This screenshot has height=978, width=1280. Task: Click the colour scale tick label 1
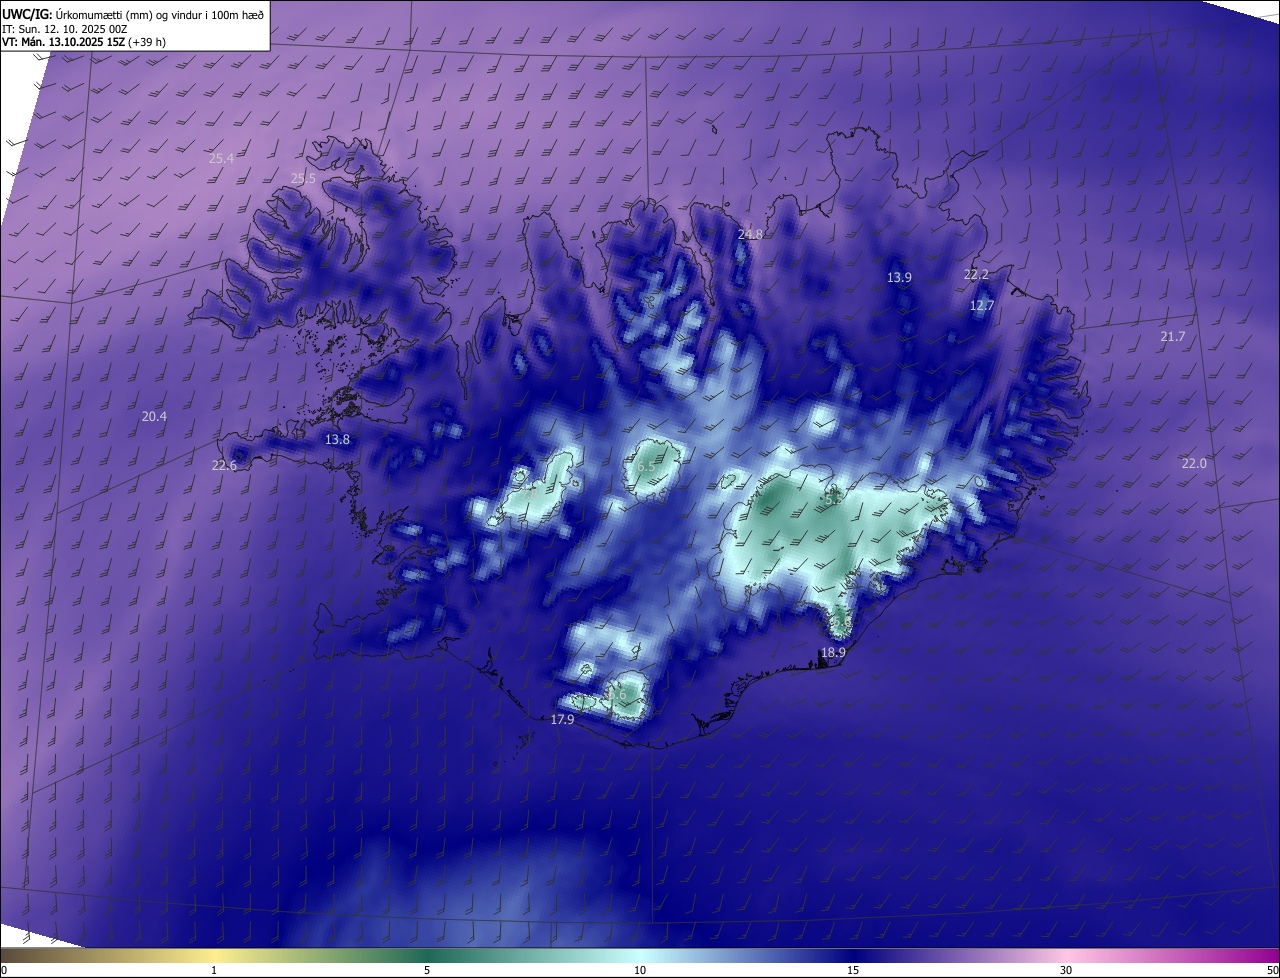point(214,970)
